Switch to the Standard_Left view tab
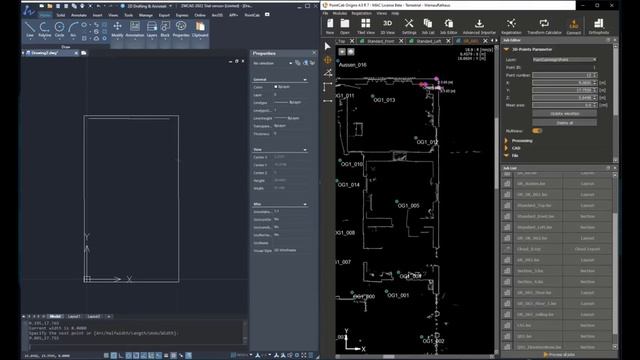The image size is (640, 360). pos(428,41)
